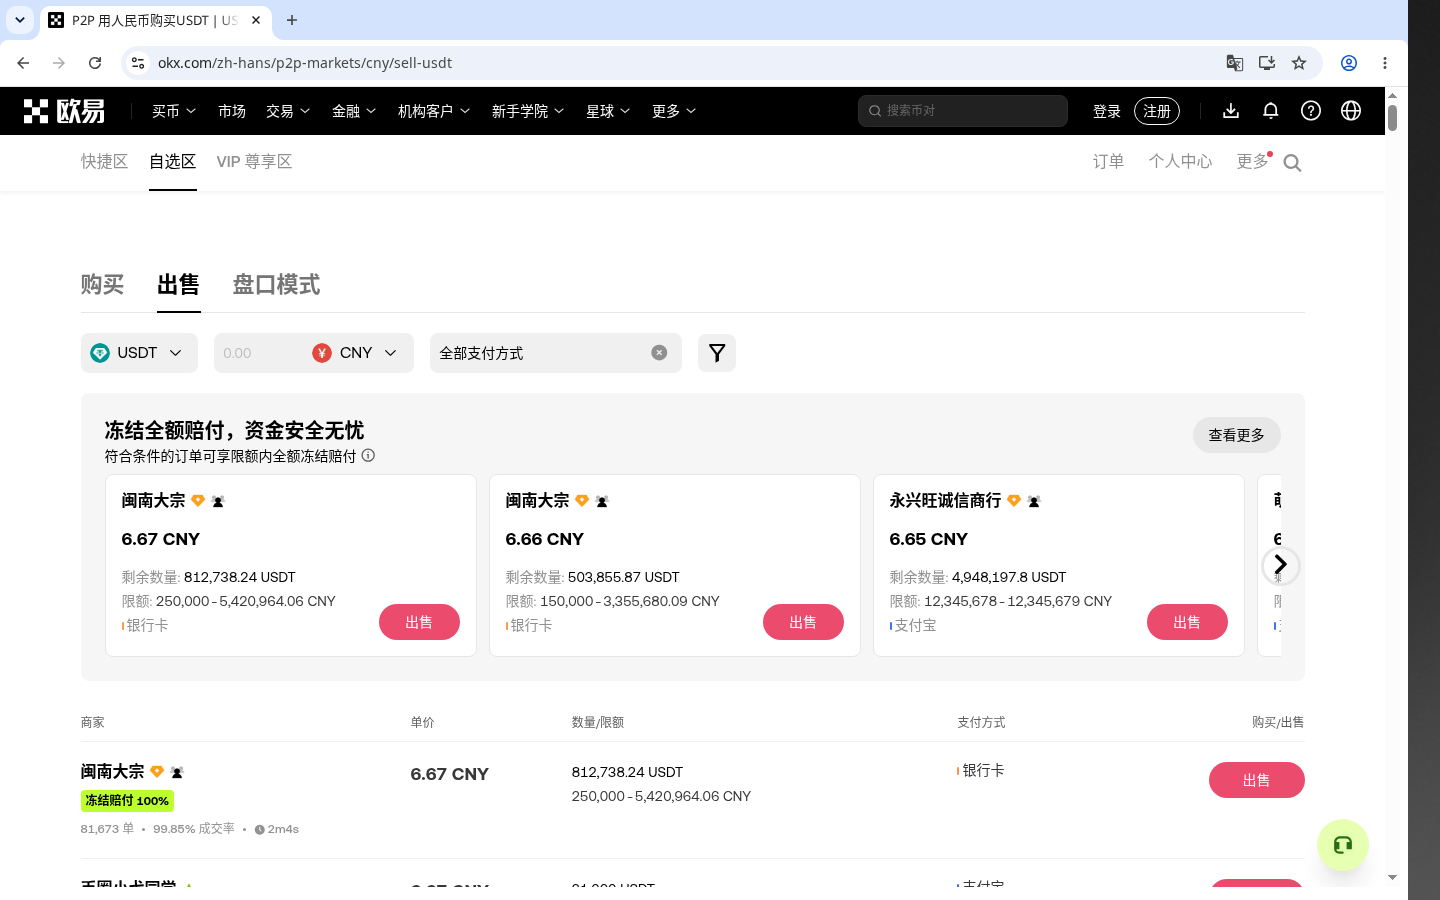Click the 登录 login link
This screenshot has height=900, width=1440.
click(1106, 111)
